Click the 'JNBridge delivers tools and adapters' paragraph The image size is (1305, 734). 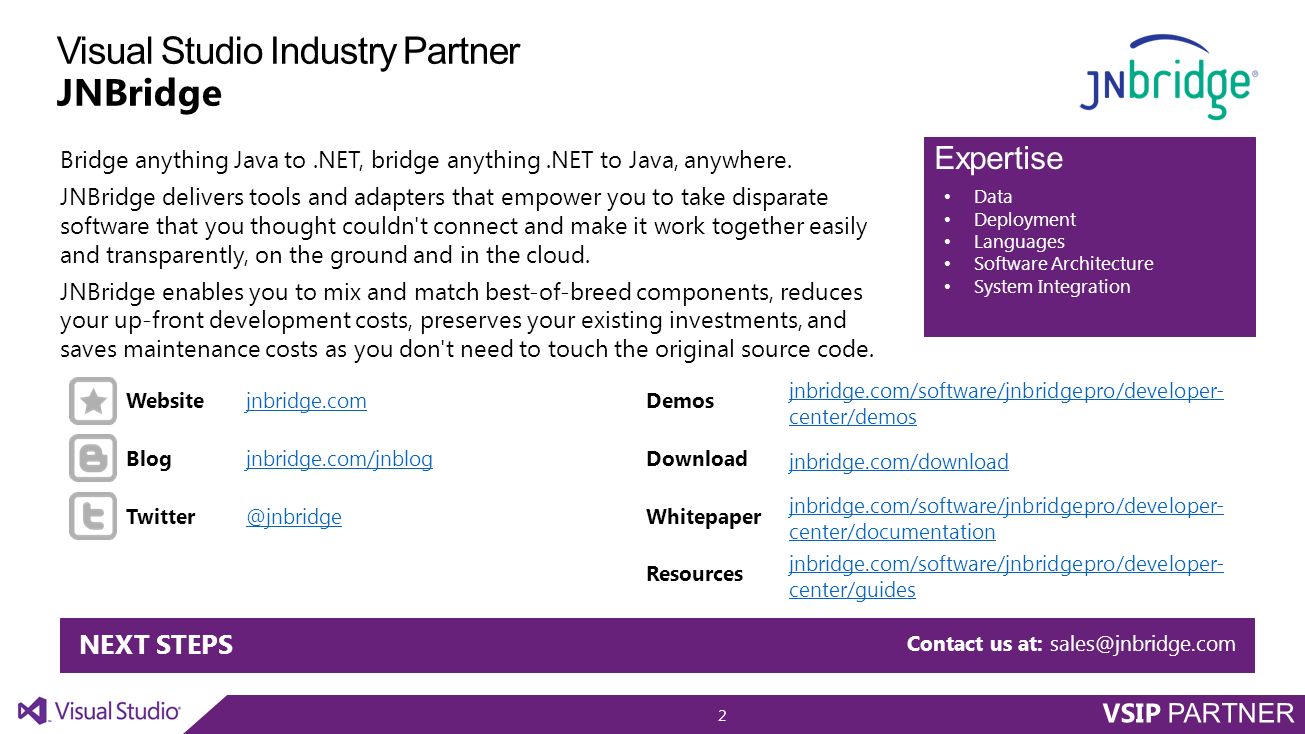tap(464, 226)
